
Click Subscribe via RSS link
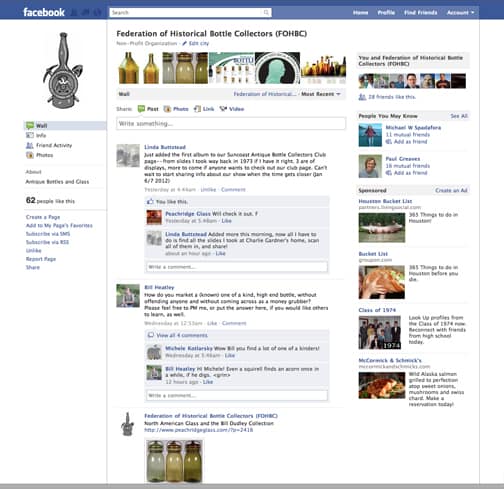[x=47, y=242]
